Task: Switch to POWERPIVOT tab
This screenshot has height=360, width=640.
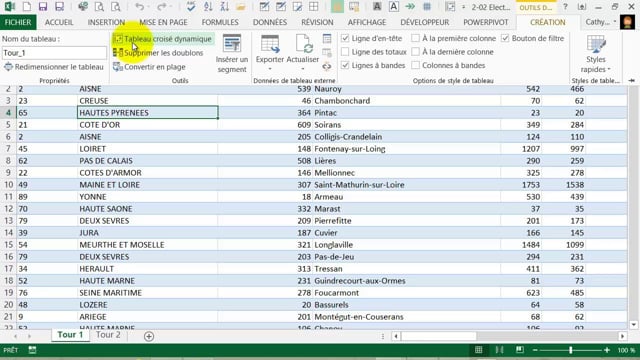Action: pos(486,22)
